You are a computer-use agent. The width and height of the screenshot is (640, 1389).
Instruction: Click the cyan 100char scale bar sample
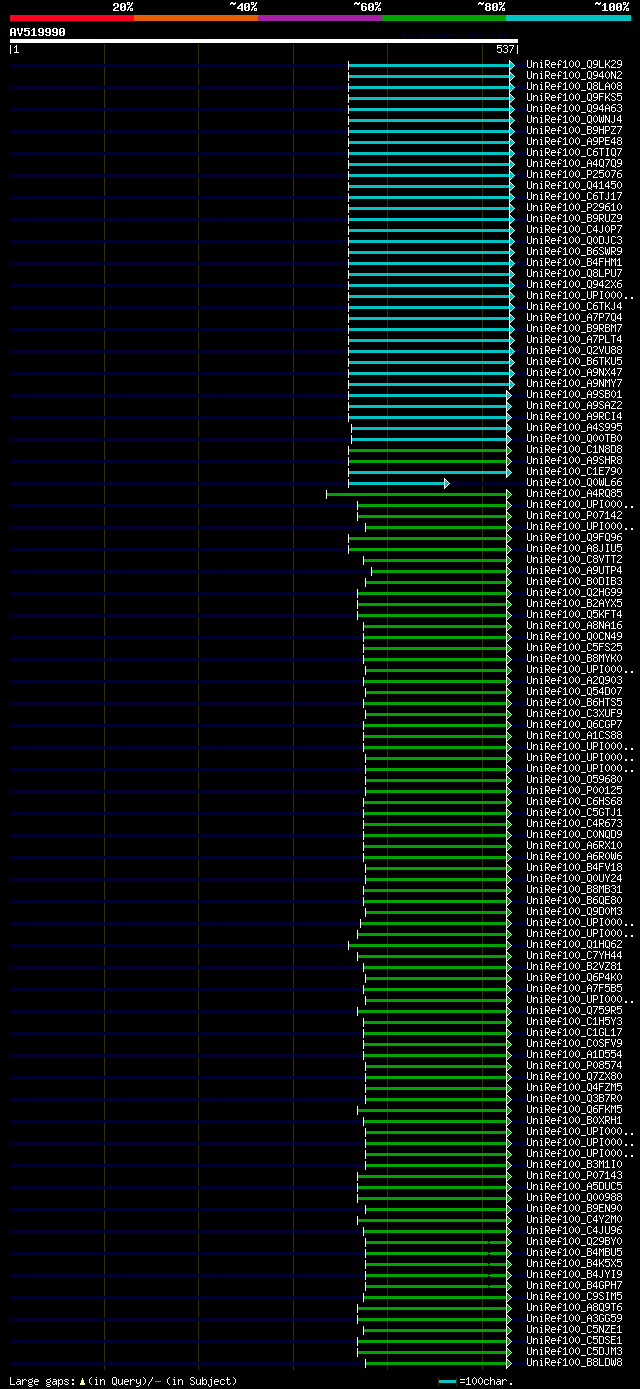click(447, 1381)
